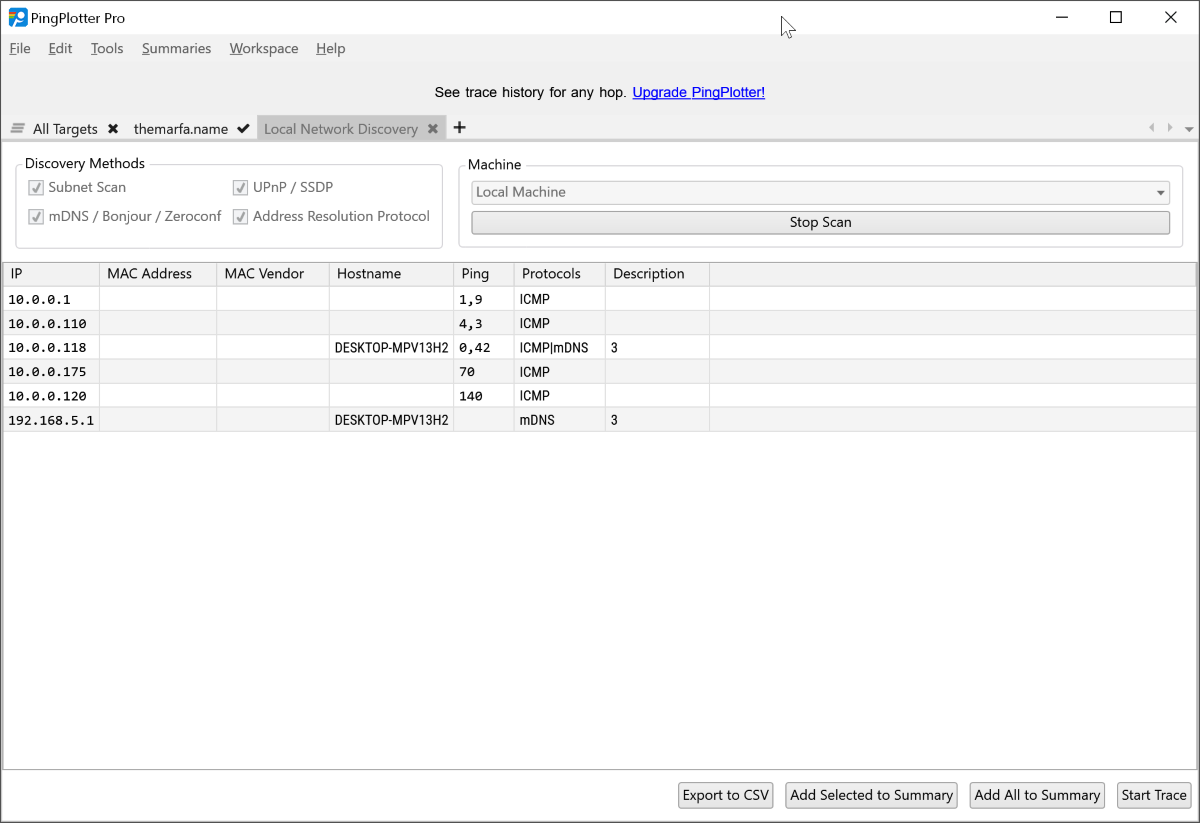Click the ping value 70
This screenshot has width=1200, height=823.
pyautogui.click(x=466, y=372)
